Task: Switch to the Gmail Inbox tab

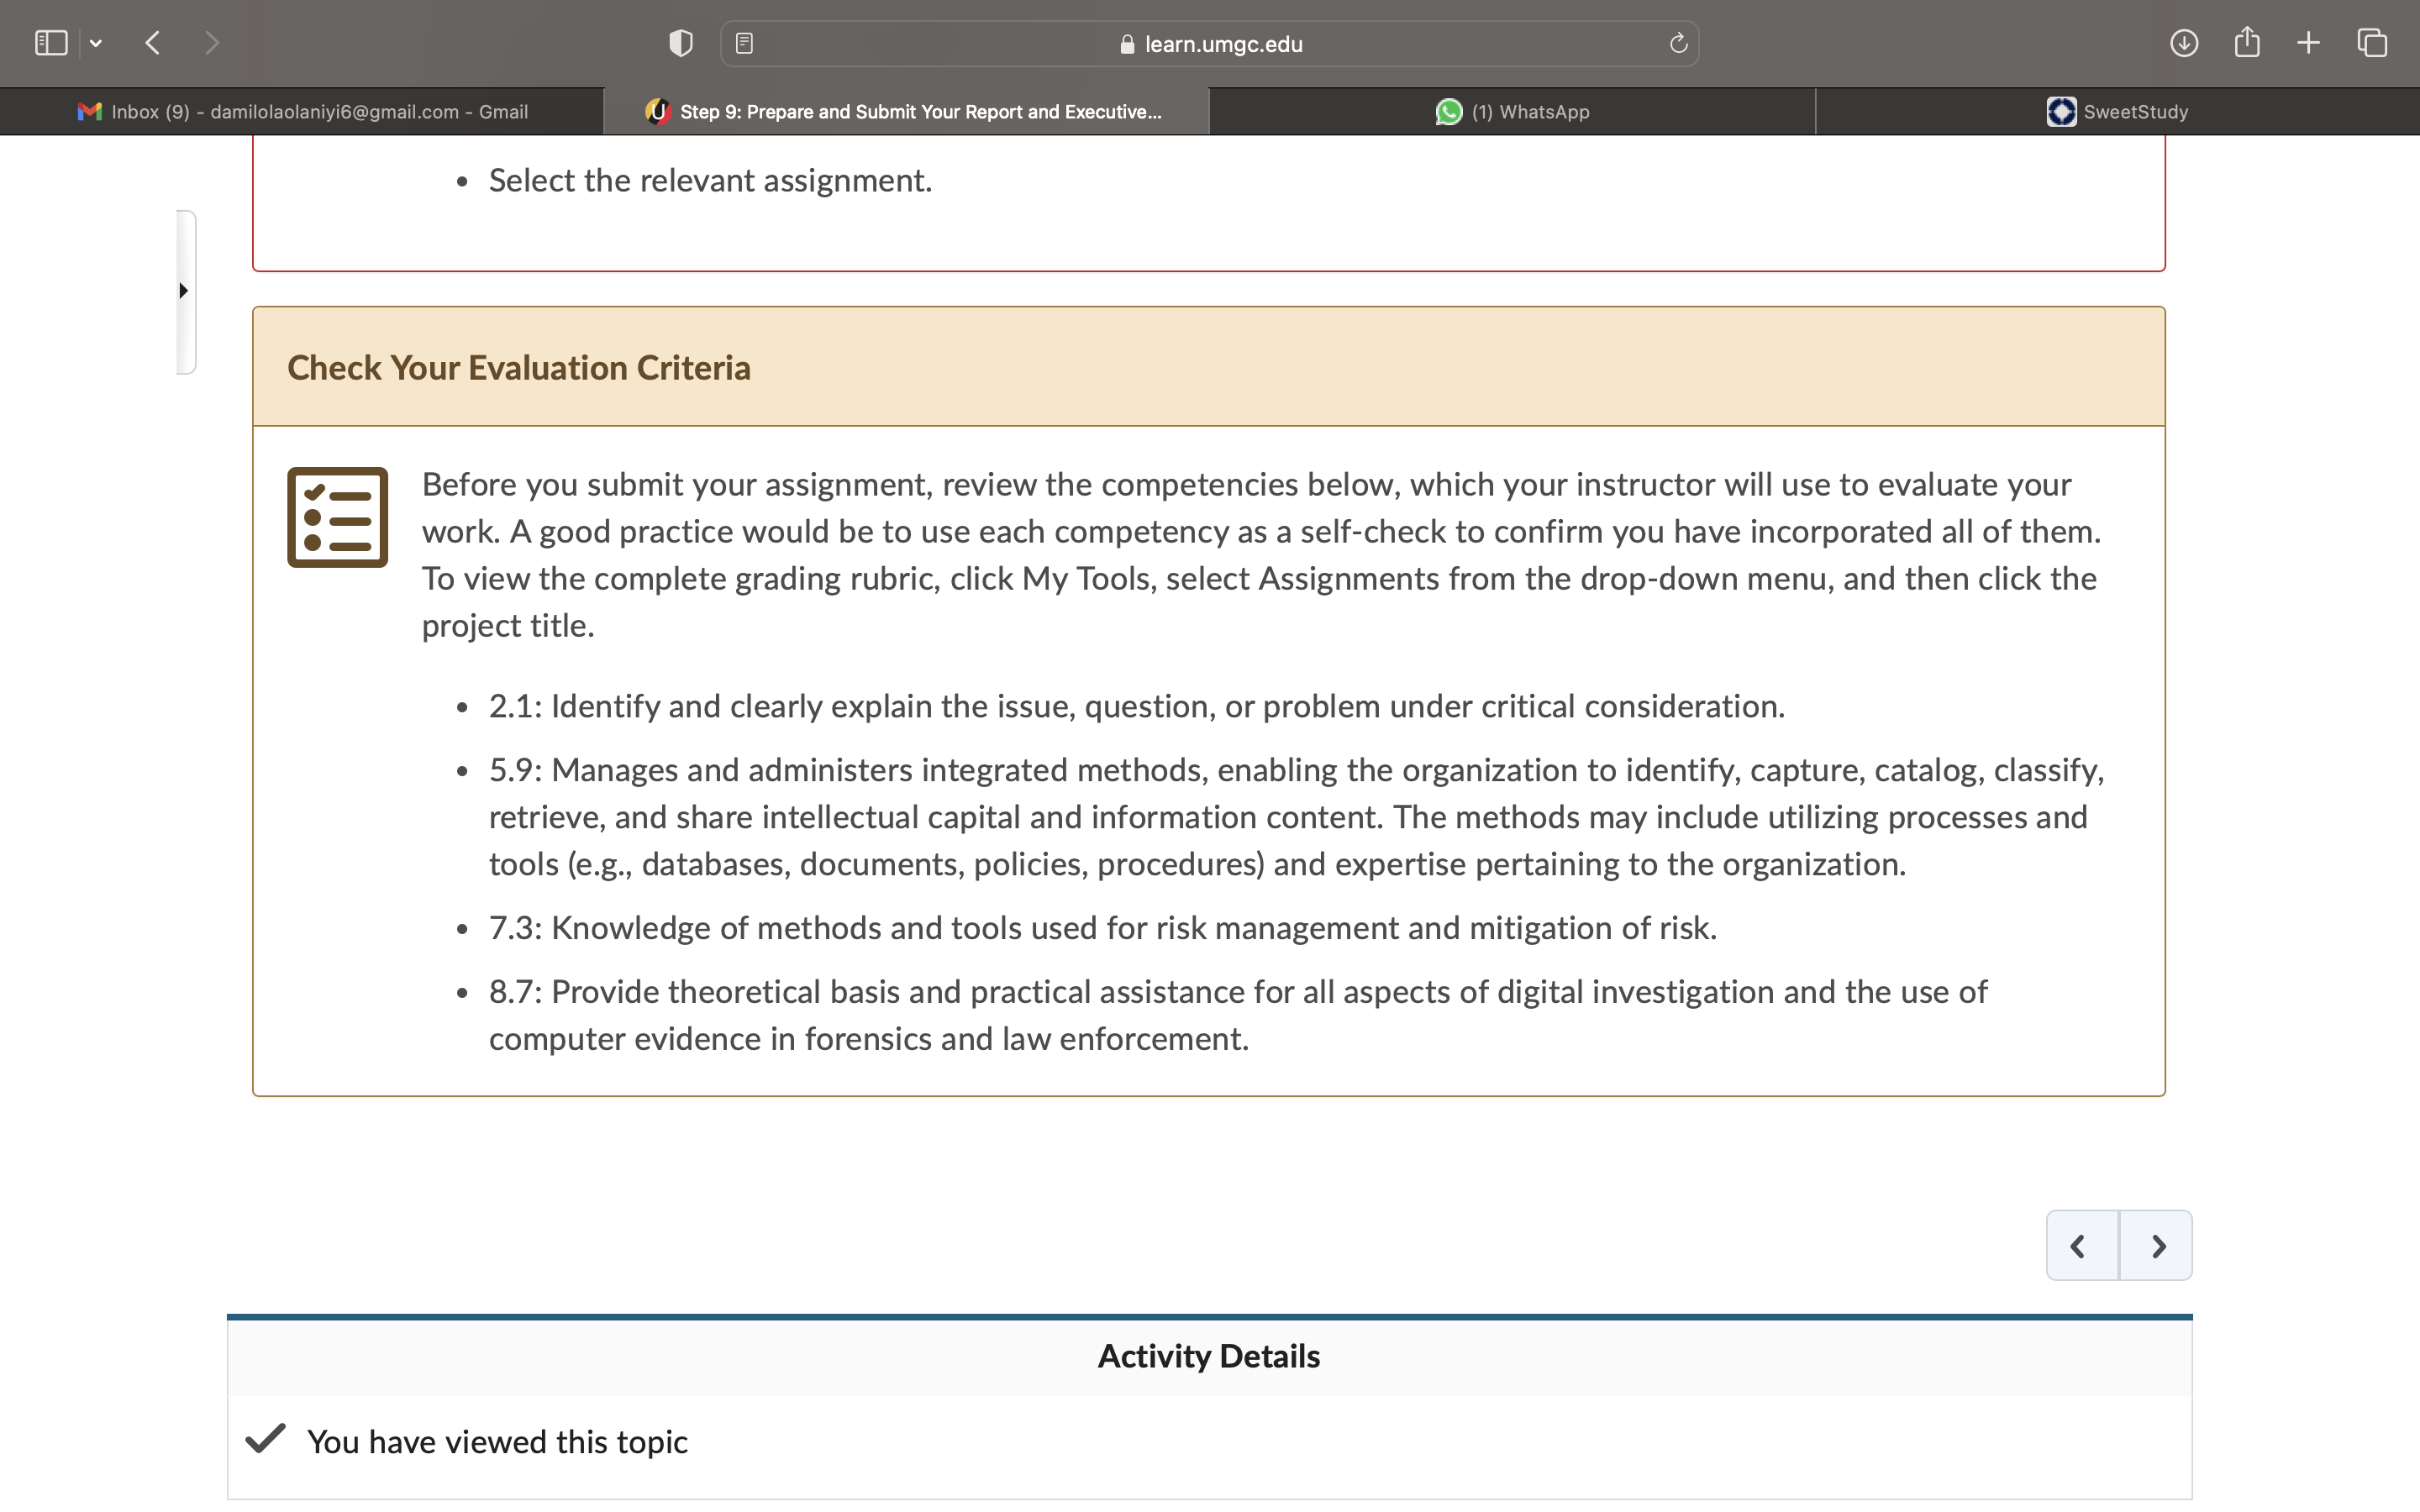Action: pos(302,112)
